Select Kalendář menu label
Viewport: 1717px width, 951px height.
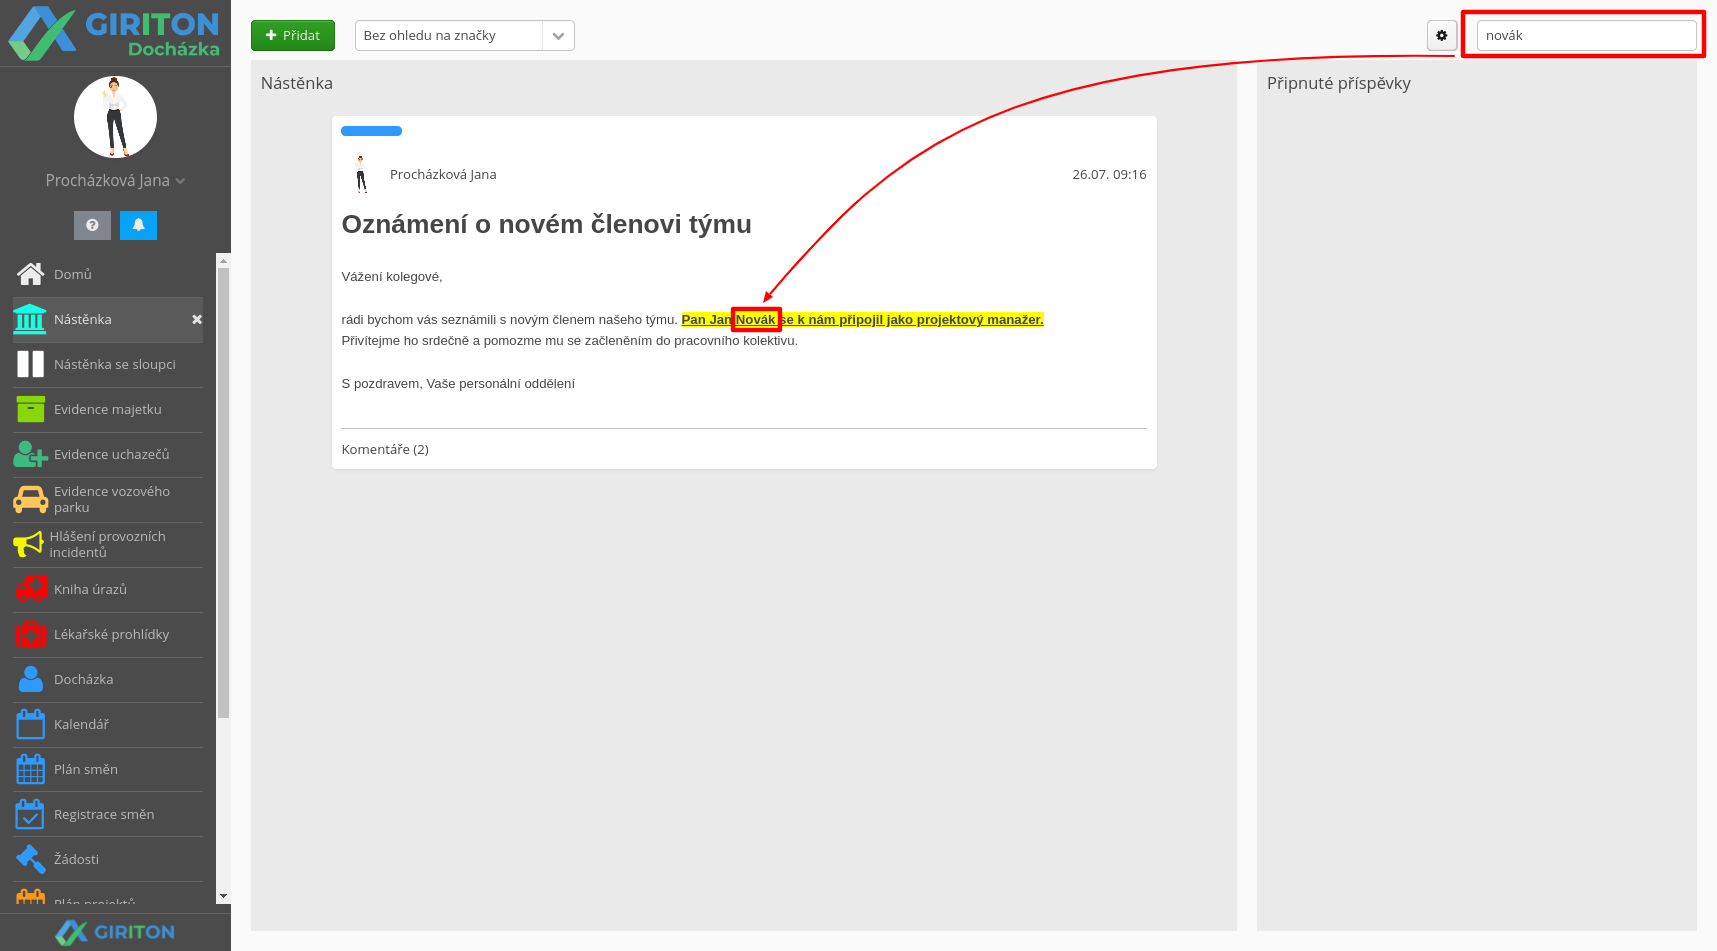click(81, 724)
